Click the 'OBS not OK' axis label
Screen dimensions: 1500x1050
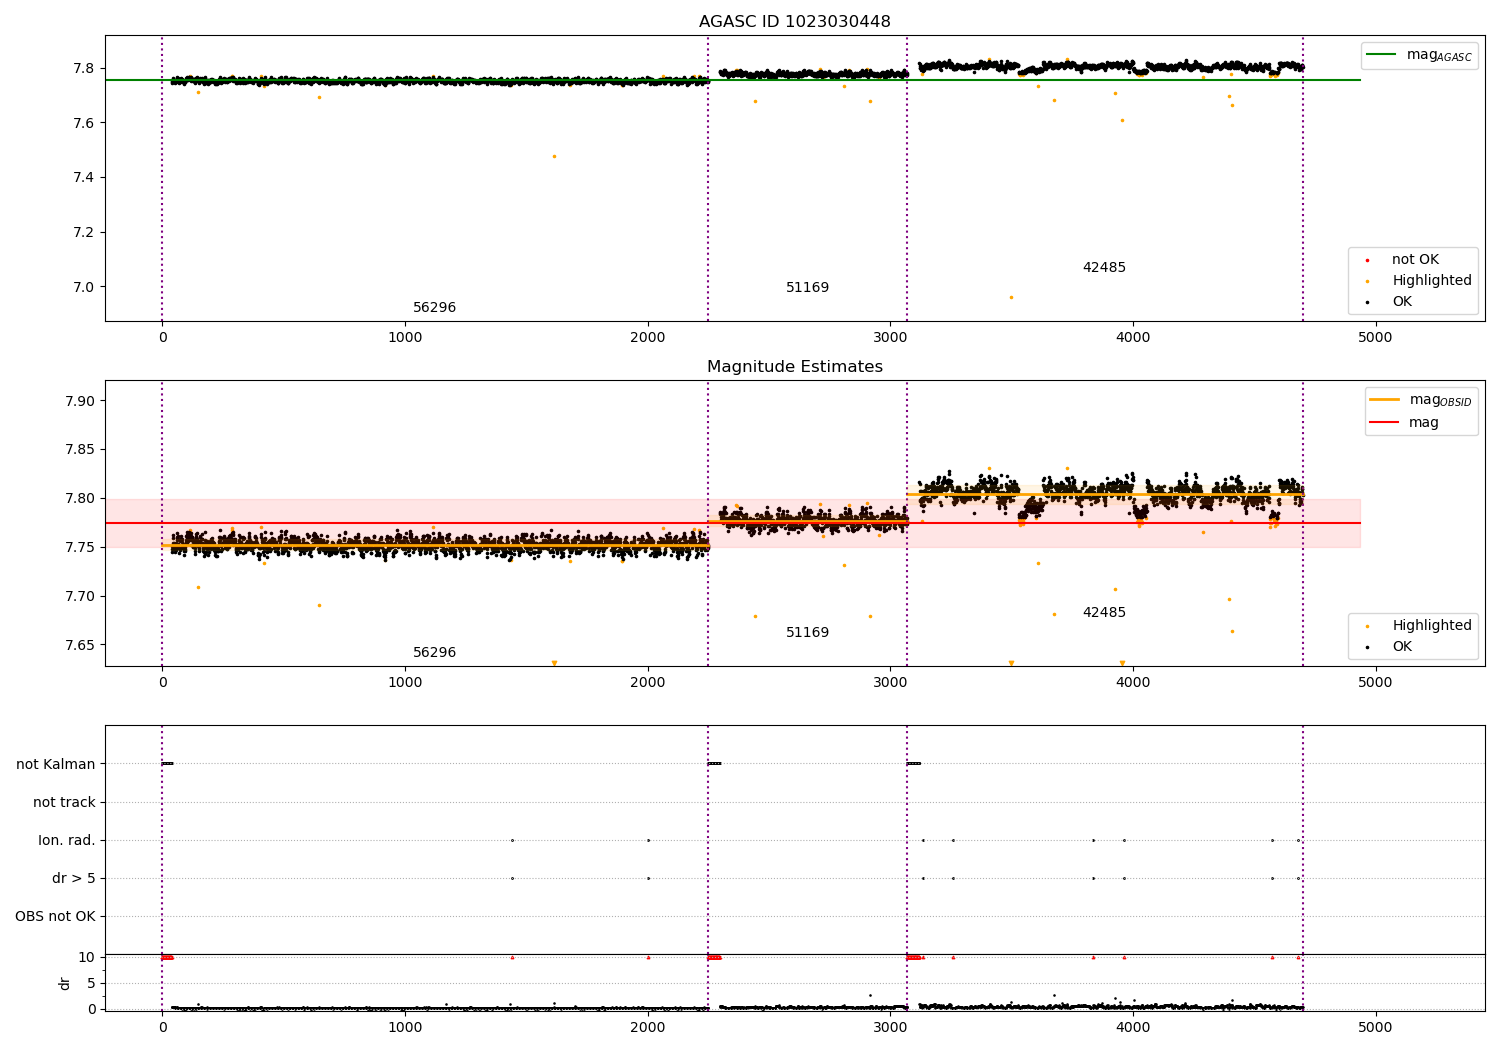point(55,917)
